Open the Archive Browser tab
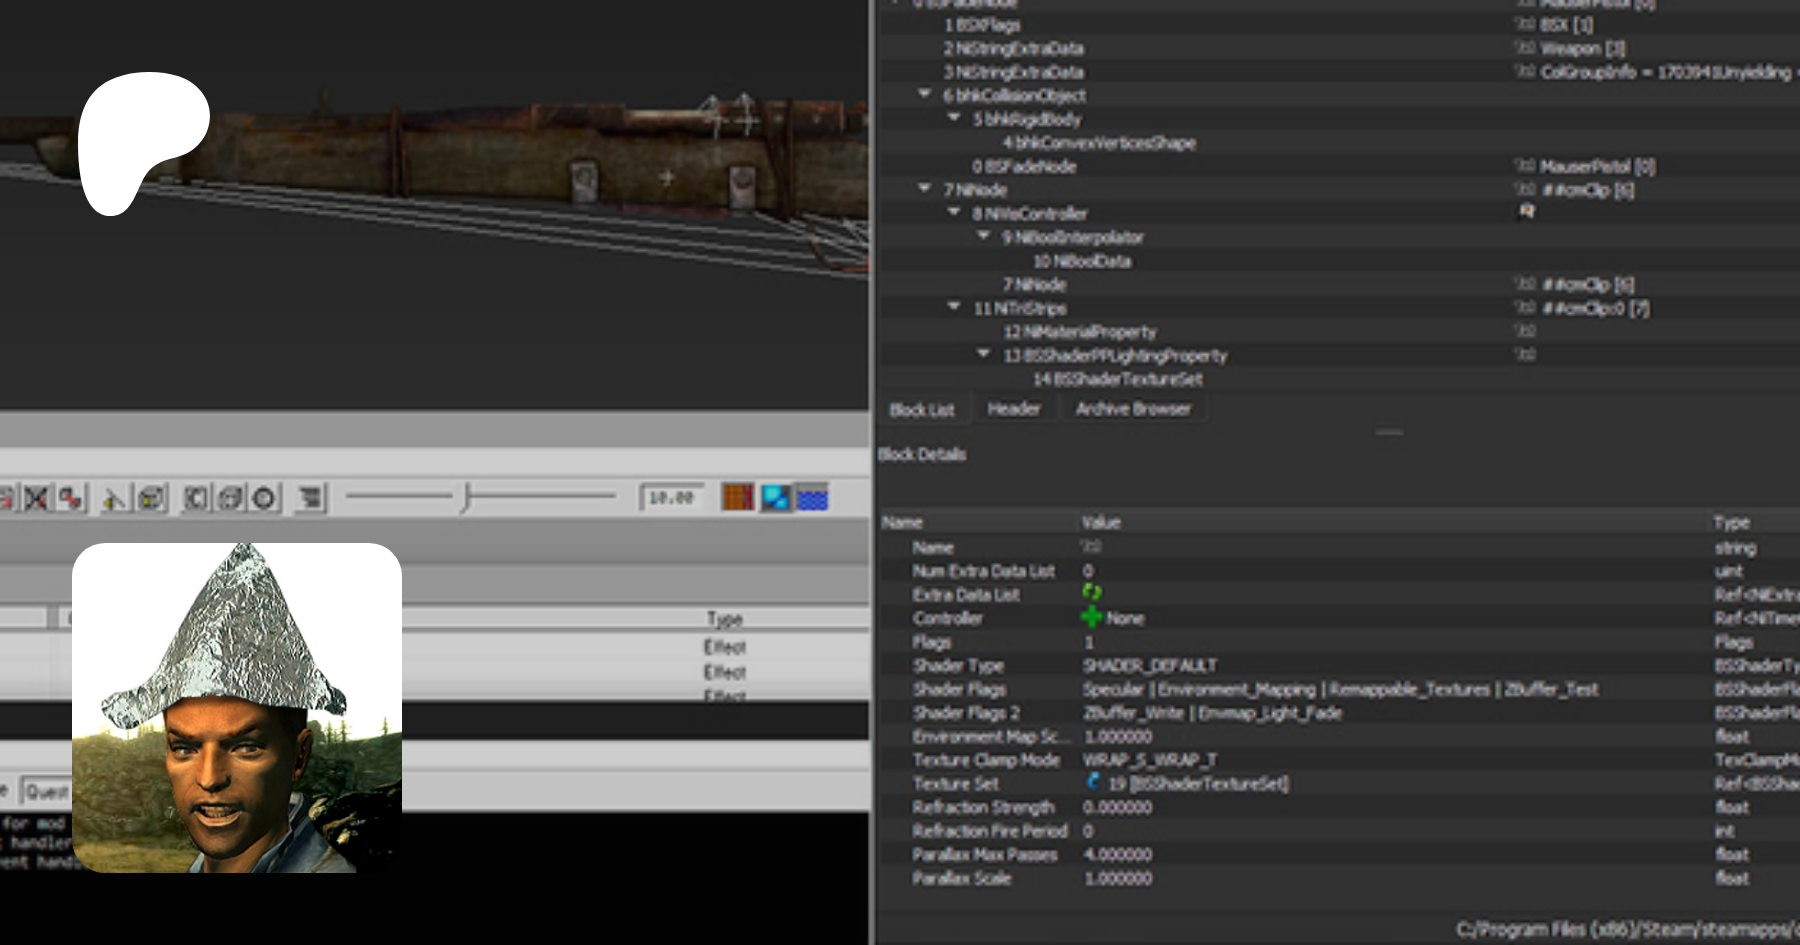The height and width of the screenshot is (945, 1800). pyautogui.click(x=1133, y=409)
